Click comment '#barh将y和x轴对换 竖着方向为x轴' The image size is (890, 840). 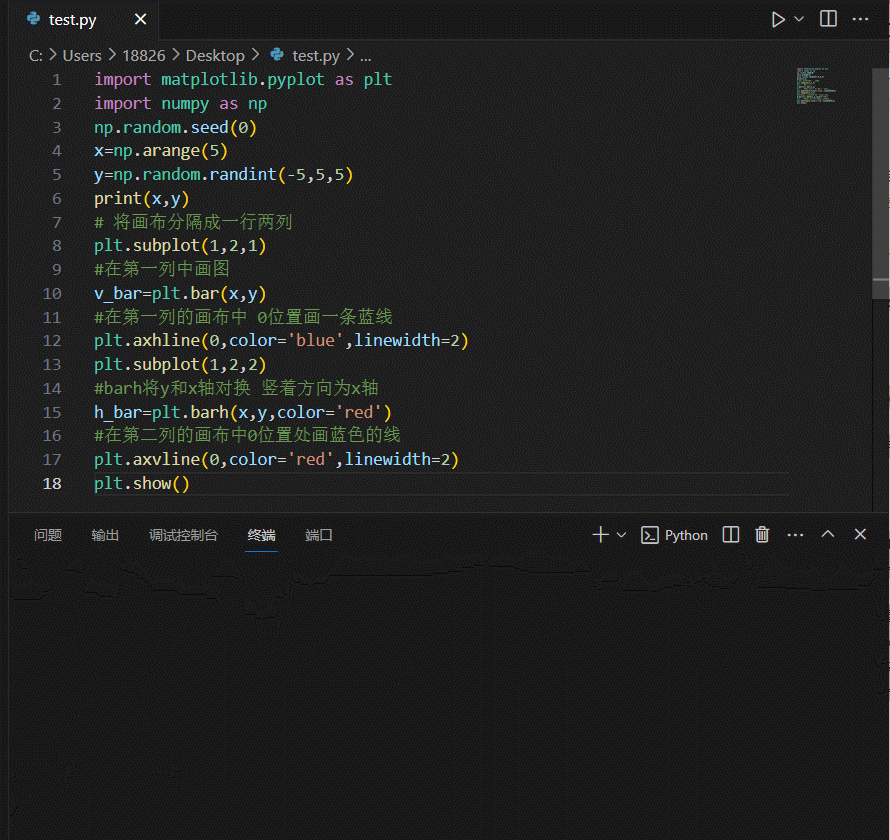click(236, 388)
